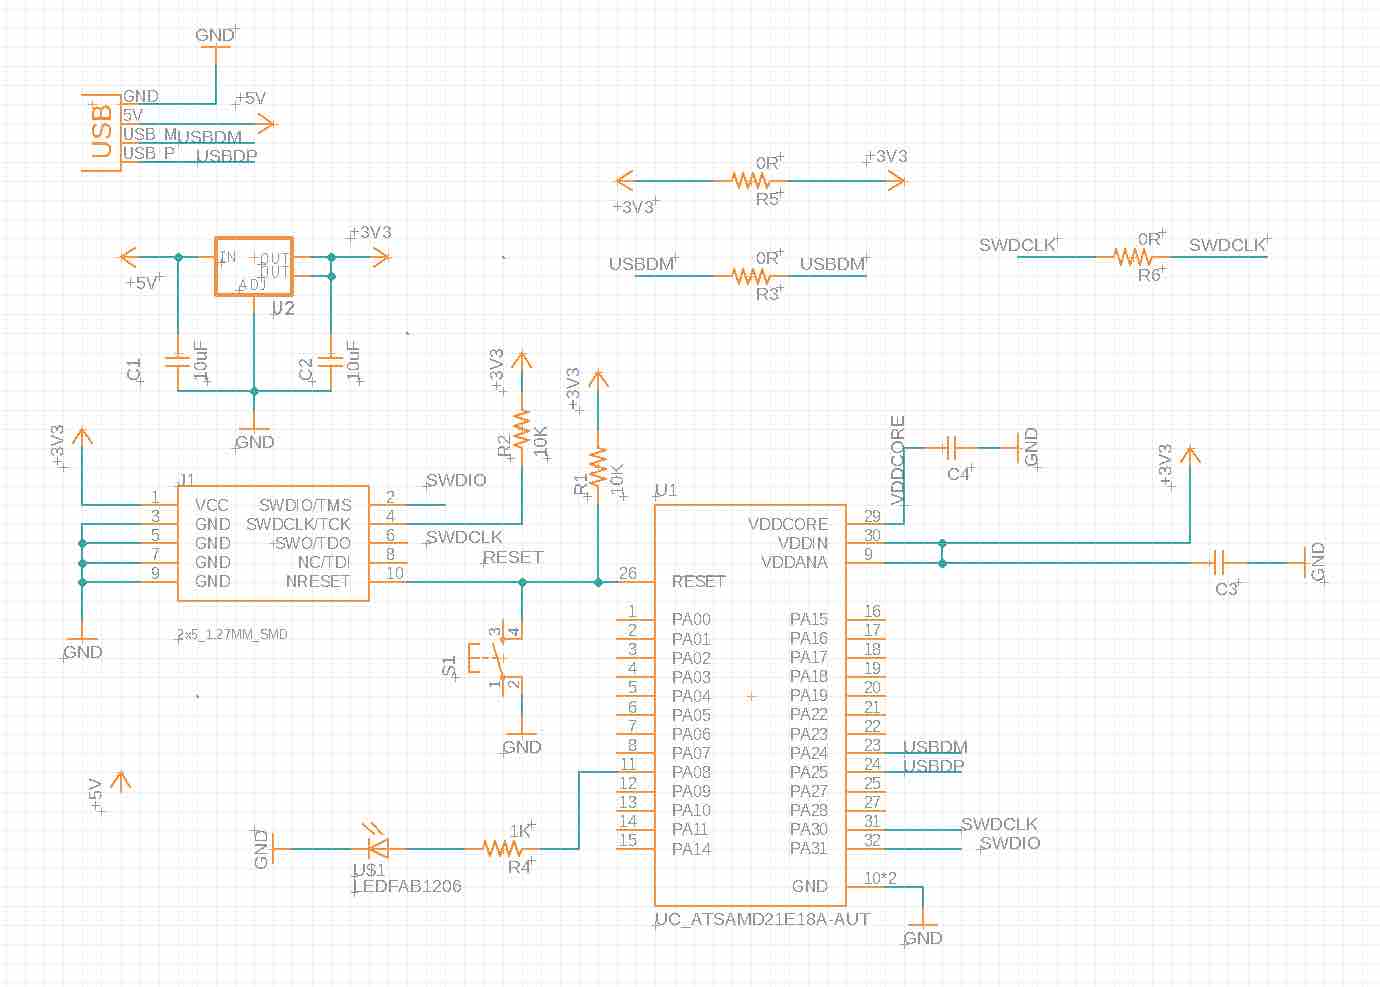Viewport: 1380px width, 987px height.
Task: Select the SWO/TDO pin label
Action: pyautogui.click(x=312, y=543)
